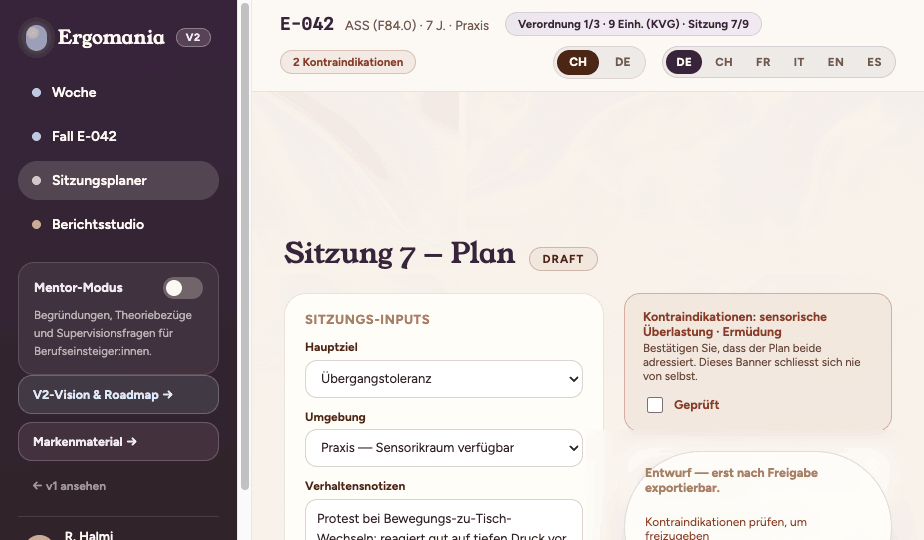Viewport: 924px width, 540px height.
Task: Open the Markenmaterial link
Action: [x=118, y=442]
